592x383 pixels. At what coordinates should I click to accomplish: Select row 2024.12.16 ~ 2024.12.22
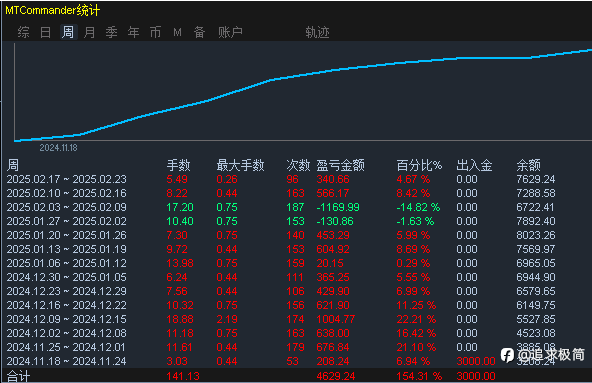281,305
